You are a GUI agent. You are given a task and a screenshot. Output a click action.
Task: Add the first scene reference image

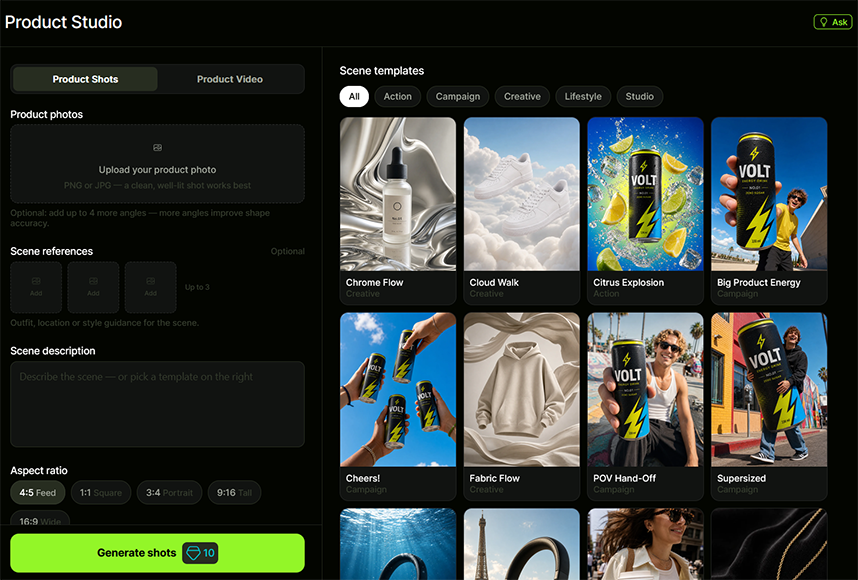36,287
